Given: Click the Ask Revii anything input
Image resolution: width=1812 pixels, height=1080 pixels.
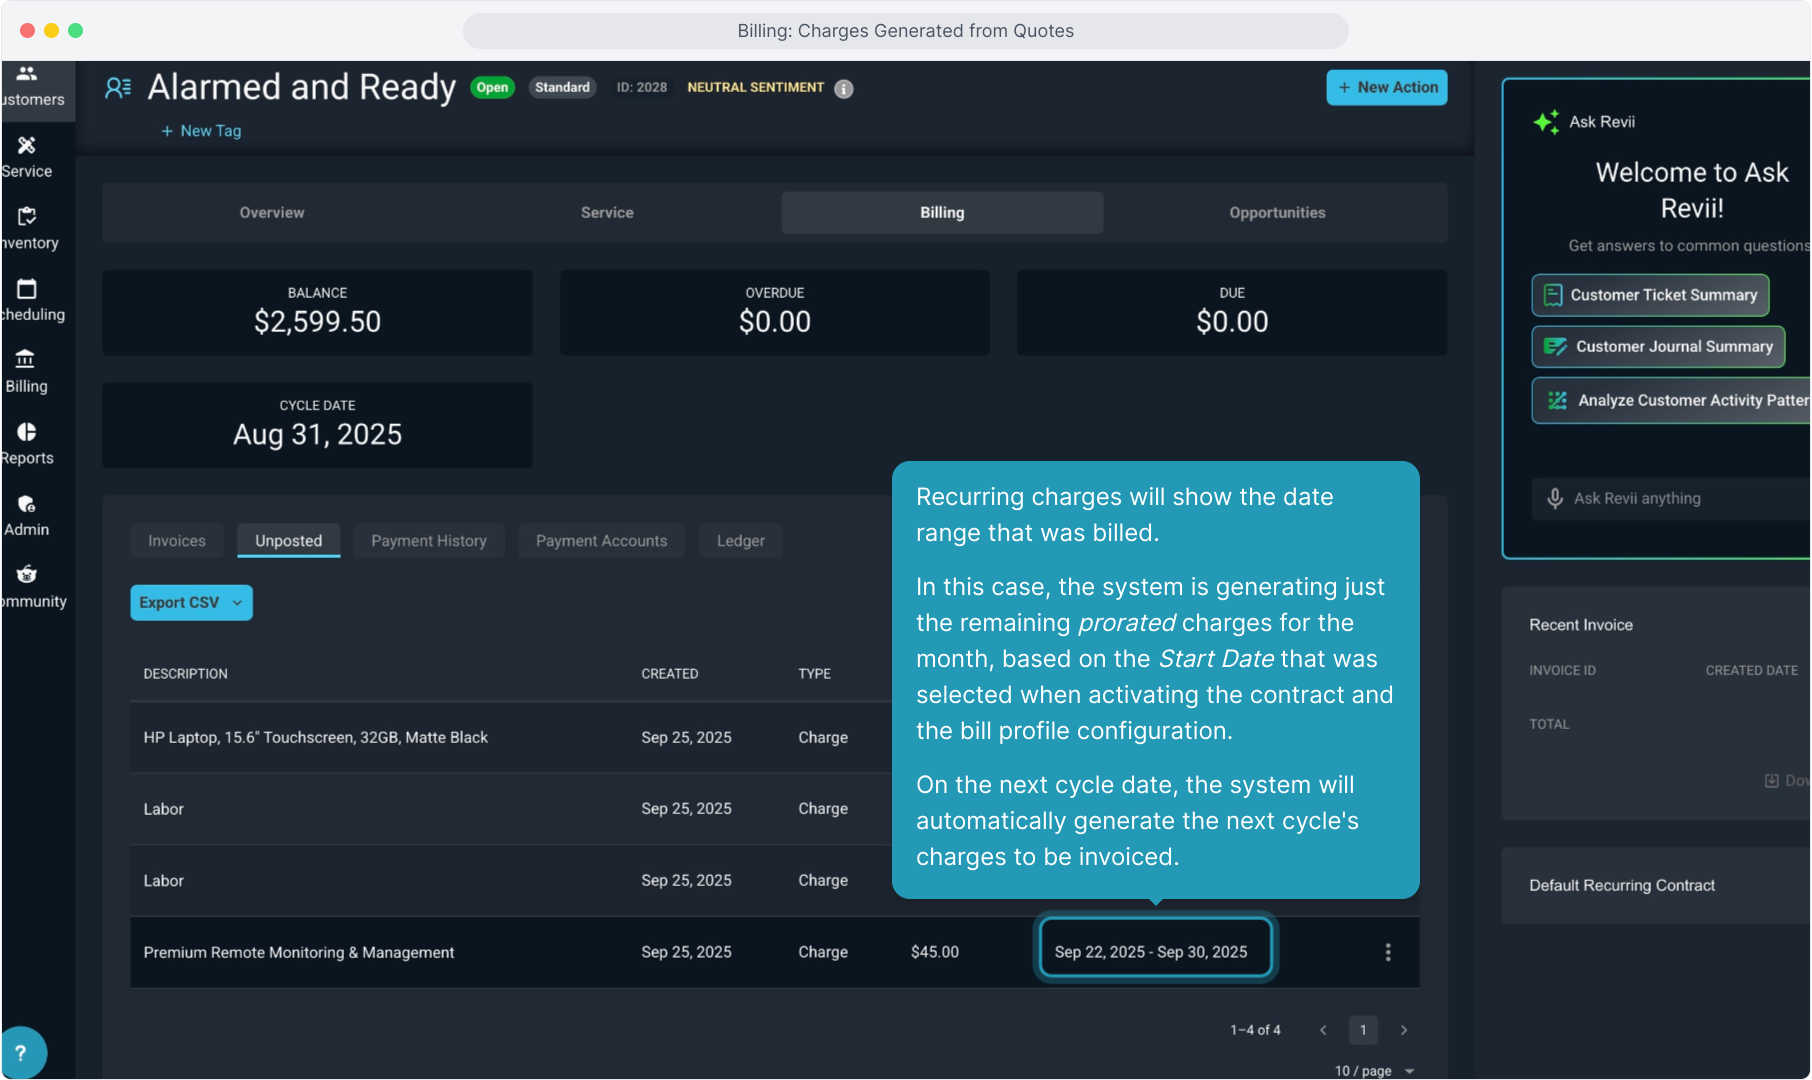Looking at the screenshot, I should coord(1670,498).
